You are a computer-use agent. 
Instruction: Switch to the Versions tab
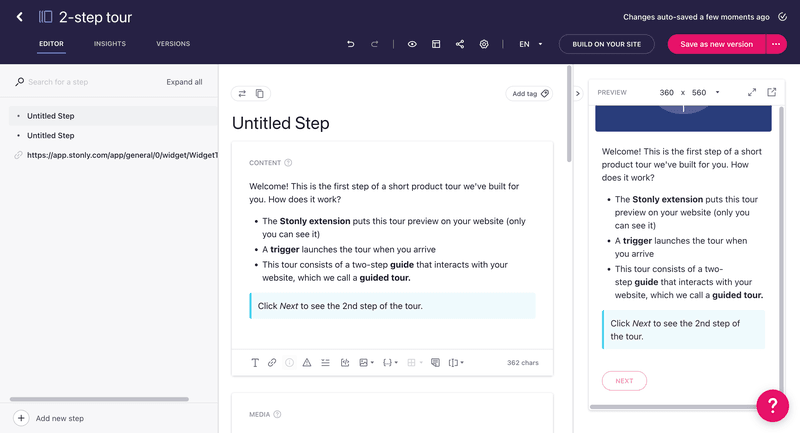(173, 44)
